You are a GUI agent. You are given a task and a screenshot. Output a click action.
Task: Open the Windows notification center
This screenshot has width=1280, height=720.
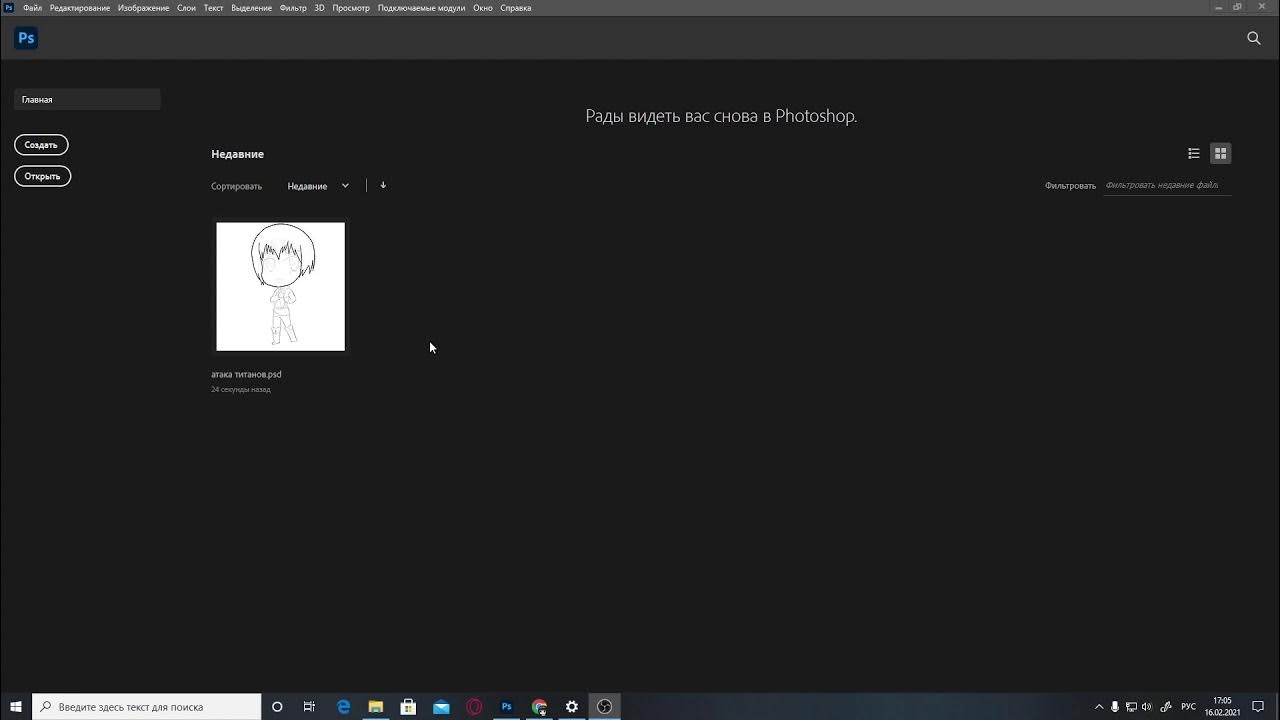(x=1258, y=706)
